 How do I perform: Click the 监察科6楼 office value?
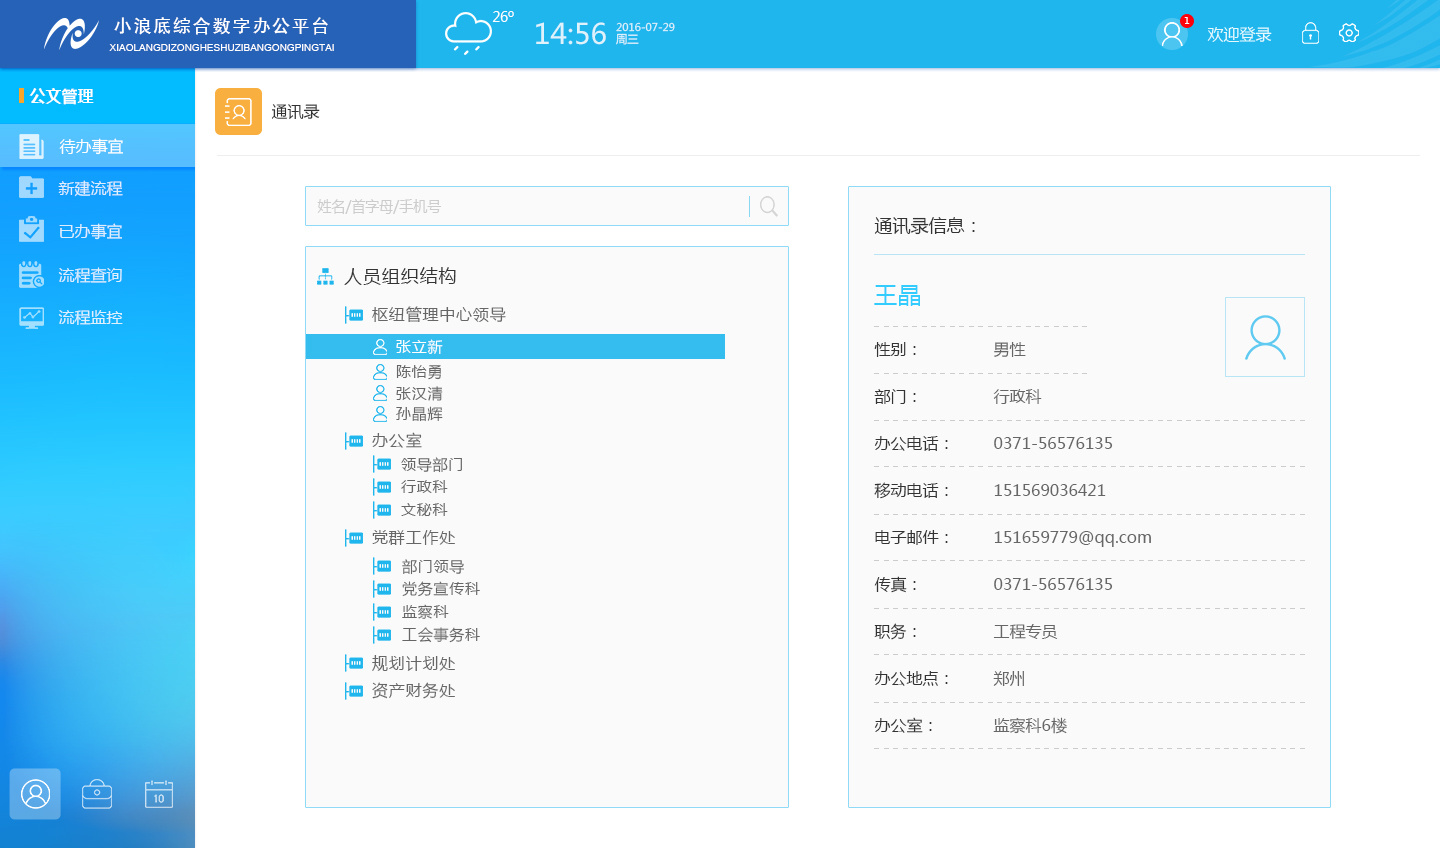click(1030, 725)
